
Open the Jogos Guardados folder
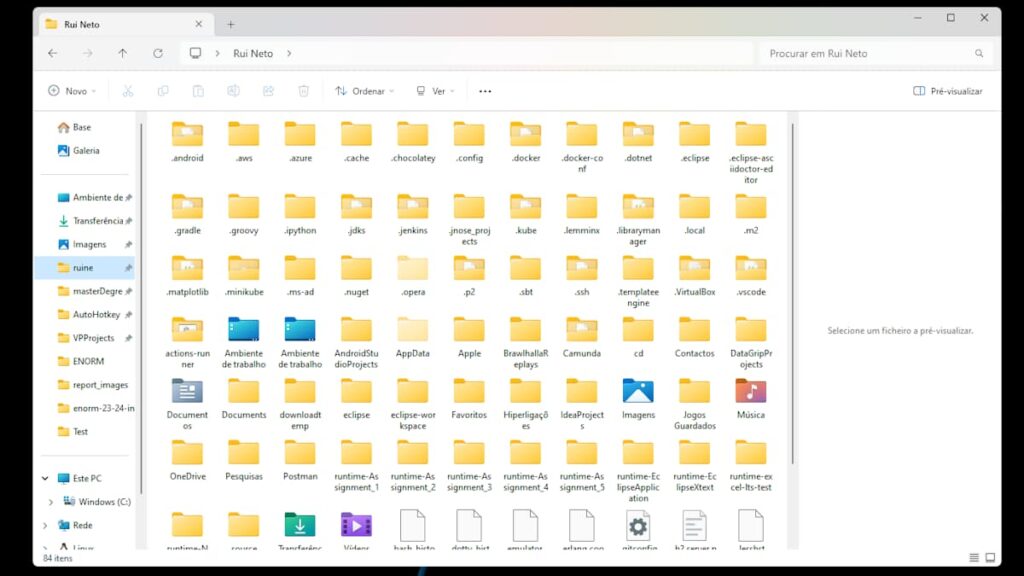(694, 403)
